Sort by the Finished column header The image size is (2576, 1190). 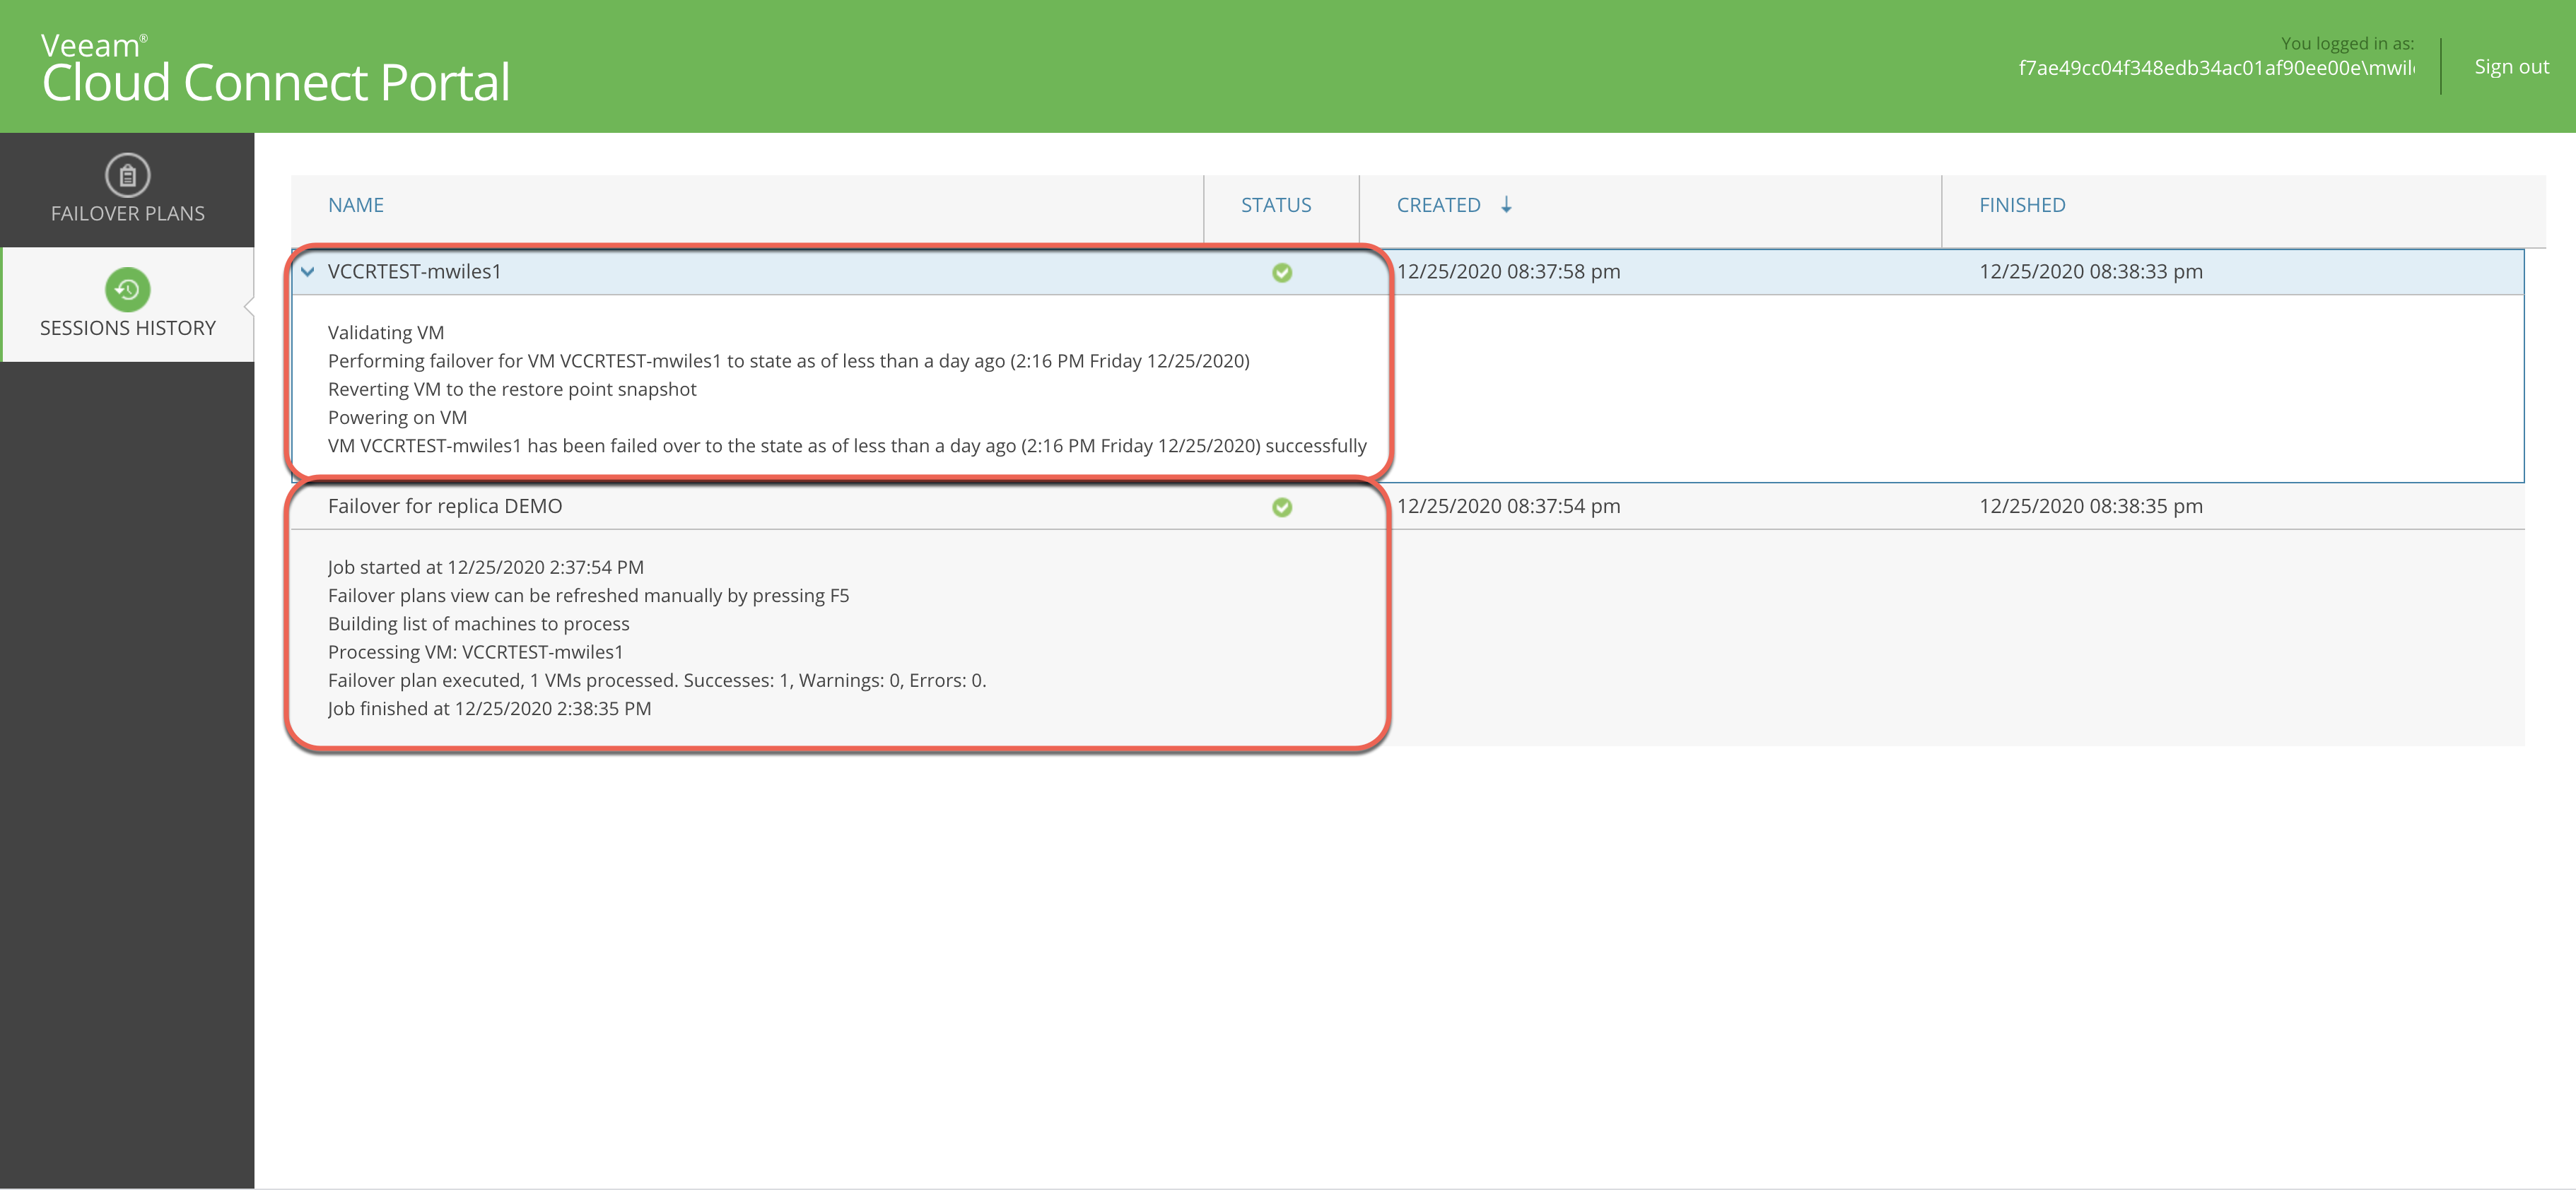point(2021,205)
